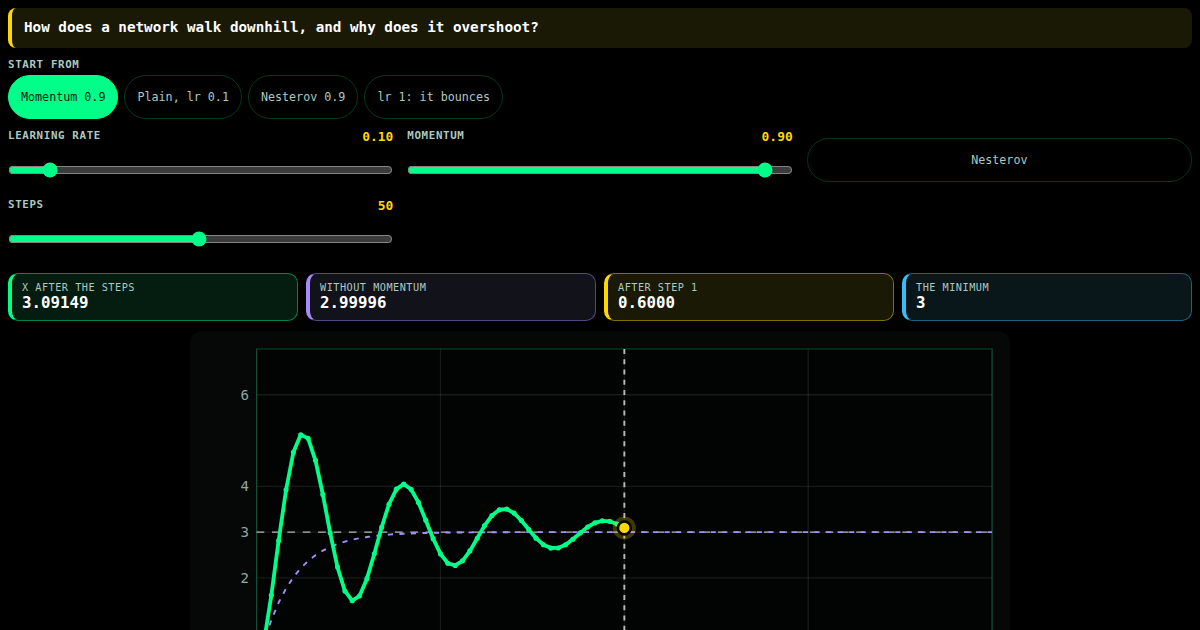Screen dimensions: 1200x630
Task: Click the WITHOUT MOMENTUM value card
Action: click(x=451, y=297)
